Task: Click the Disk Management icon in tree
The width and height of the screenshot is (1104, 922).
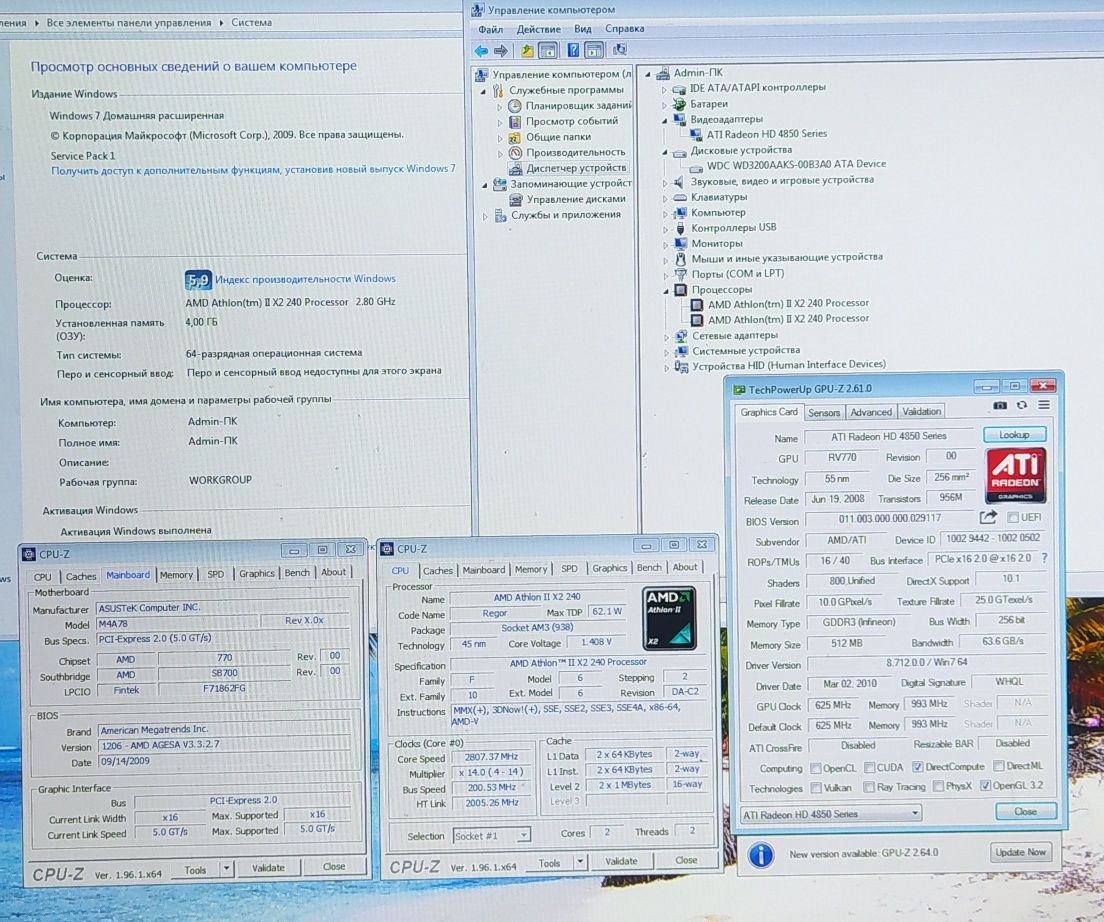Action: (516, 199)
